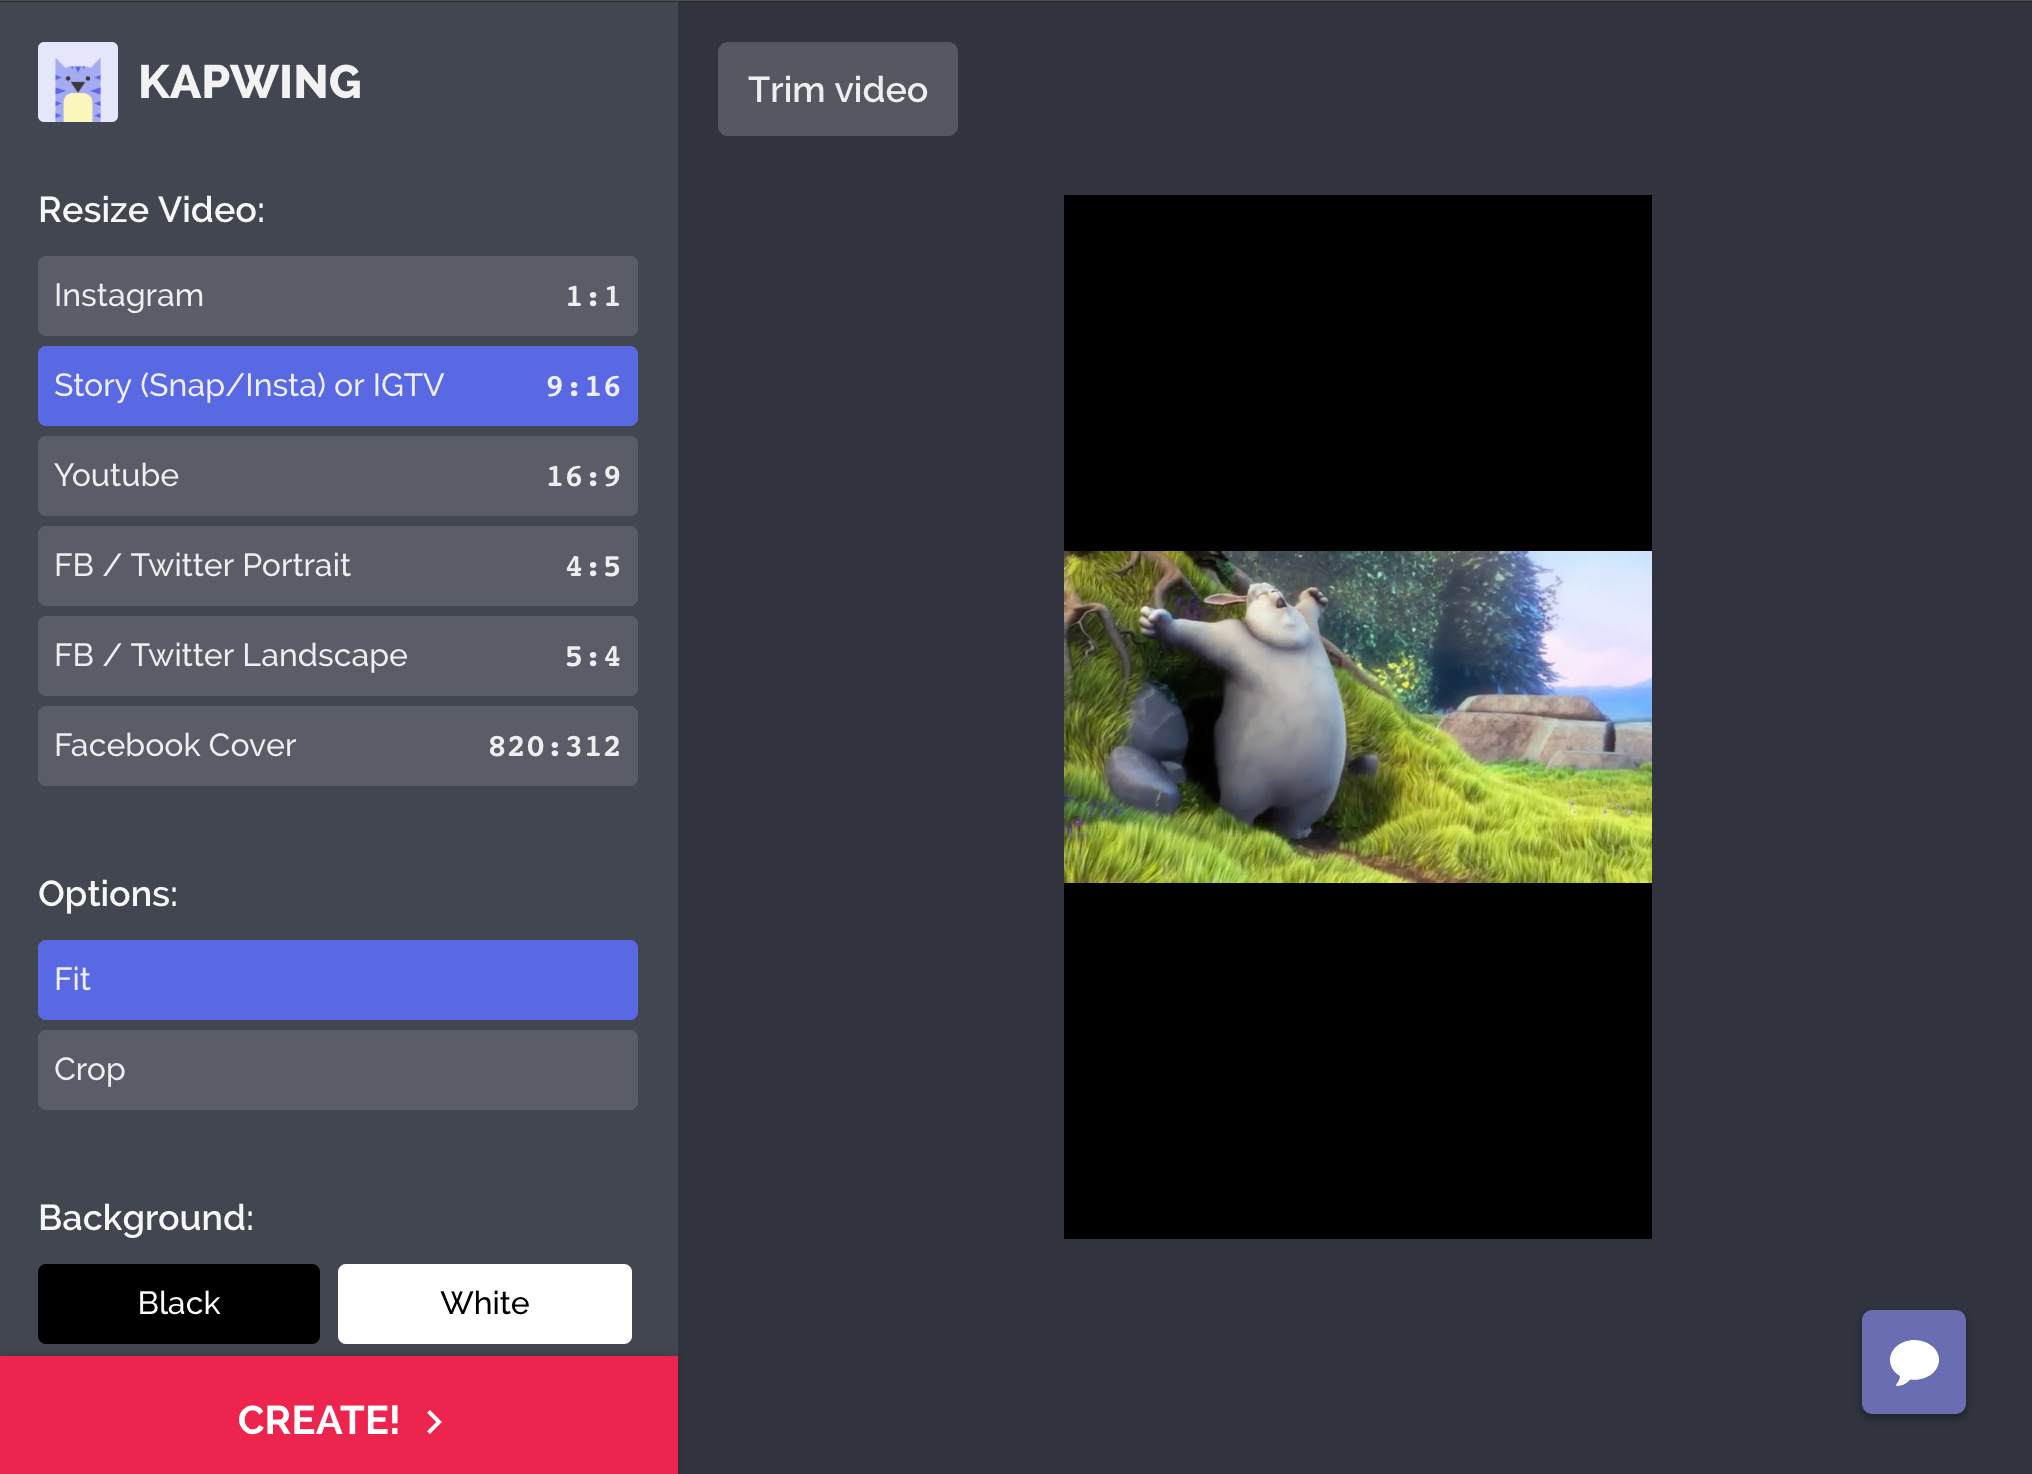2032x1474 pixels.
Task: Click the Kapwing cat logo icon
Action: (x=78, y=82)
